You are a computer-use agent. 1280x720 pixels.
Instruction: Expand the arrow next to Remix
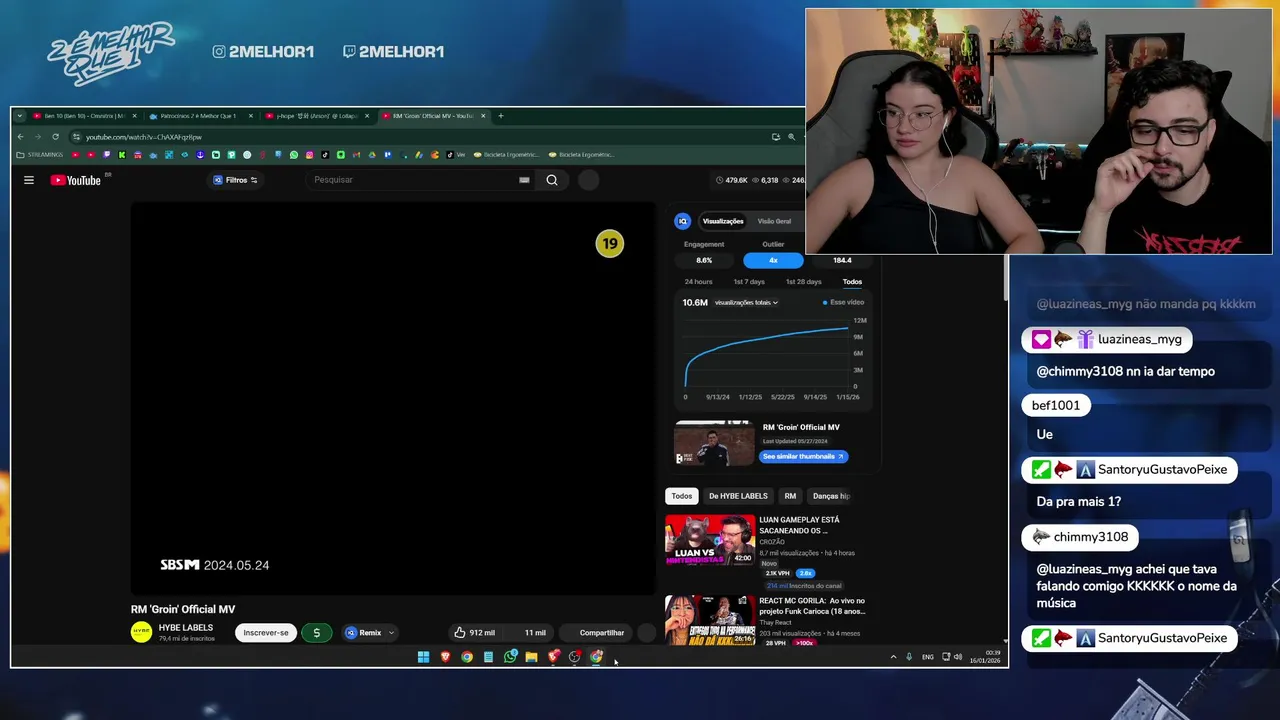391,633
